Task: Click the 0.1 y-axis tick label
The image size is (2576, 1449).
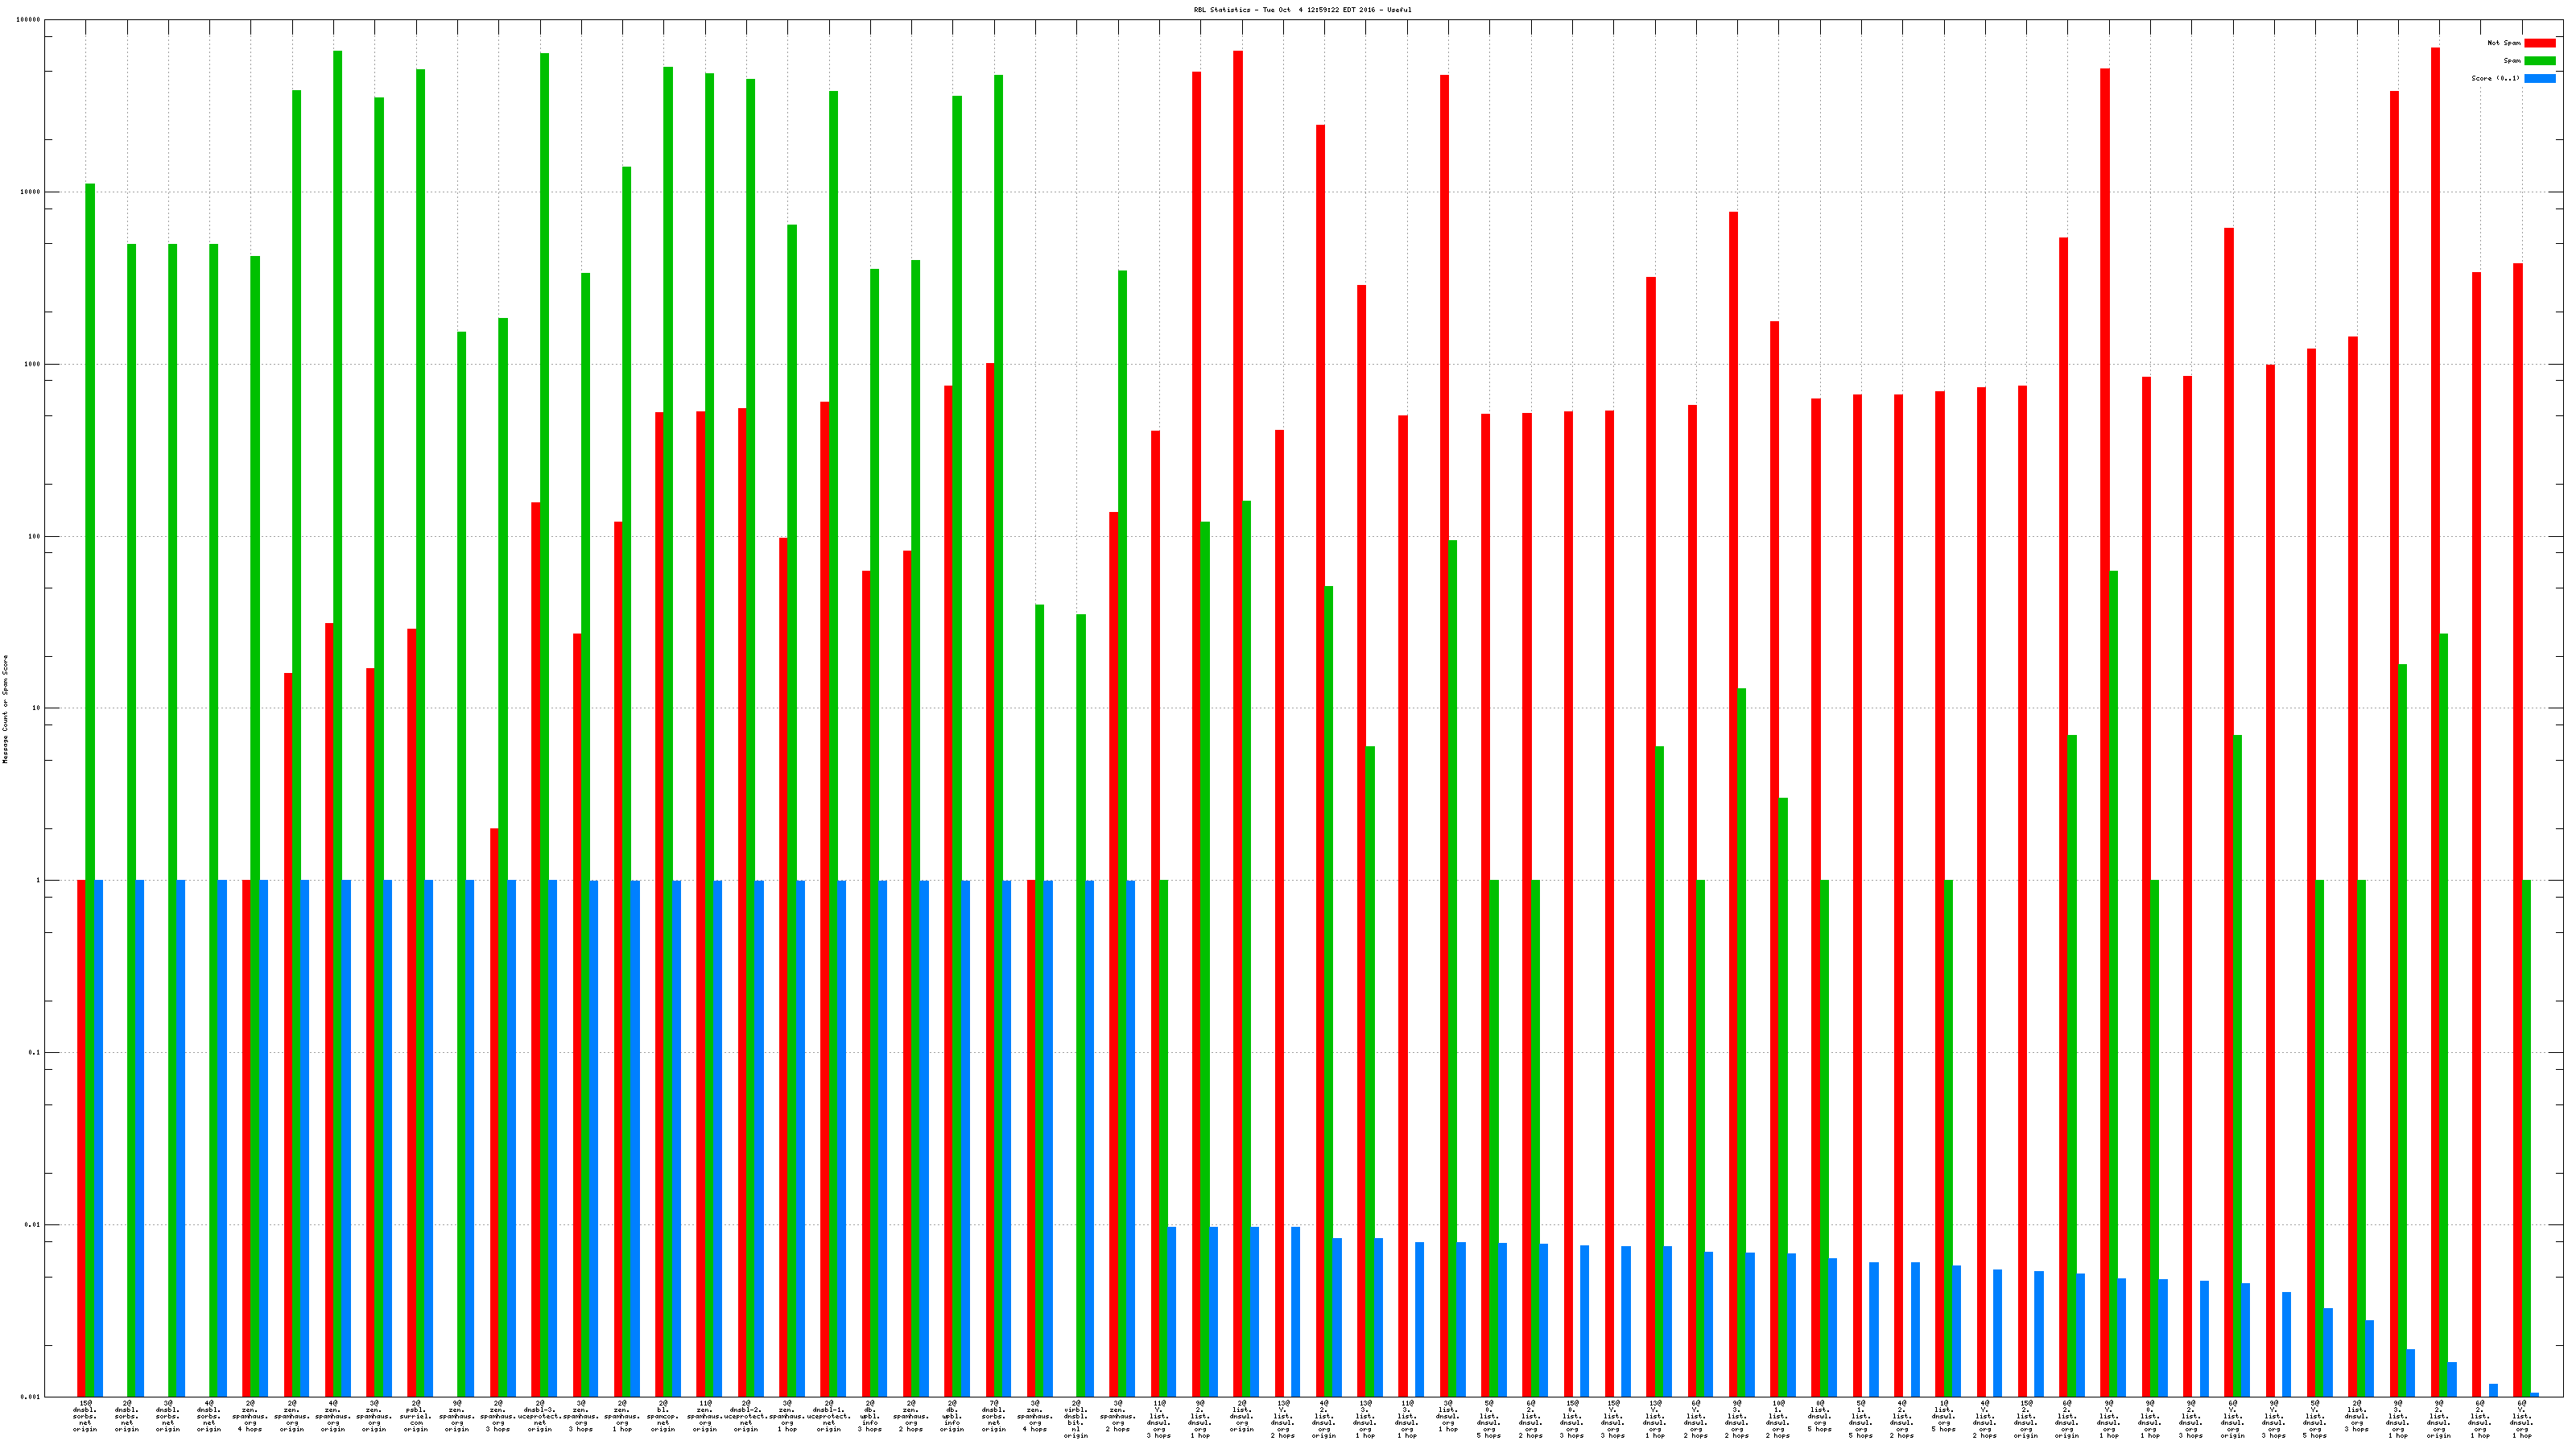Action: pyautogui.click(x=35, y=1053)
